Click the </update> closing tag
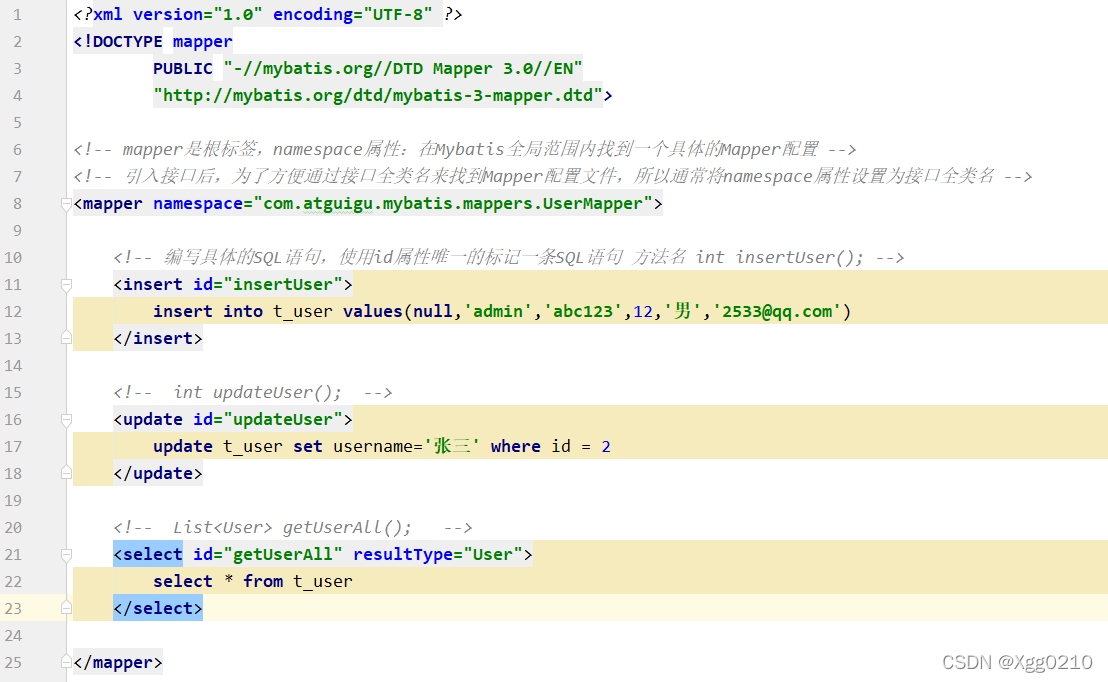Image resolution: width=1108 pixels, height=682 pixels. pyautogui.click(x=158, y=474)
